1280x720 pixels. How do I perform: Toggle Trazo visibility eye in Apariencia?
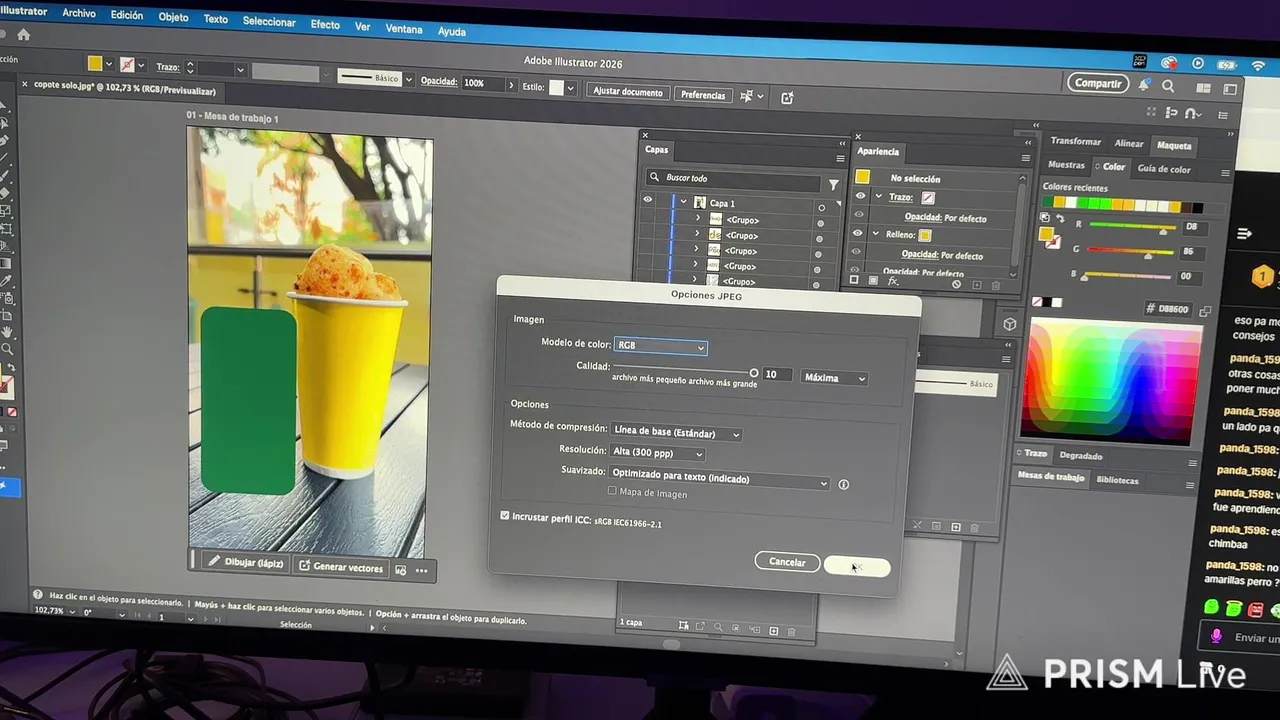(x=859, y=196)
